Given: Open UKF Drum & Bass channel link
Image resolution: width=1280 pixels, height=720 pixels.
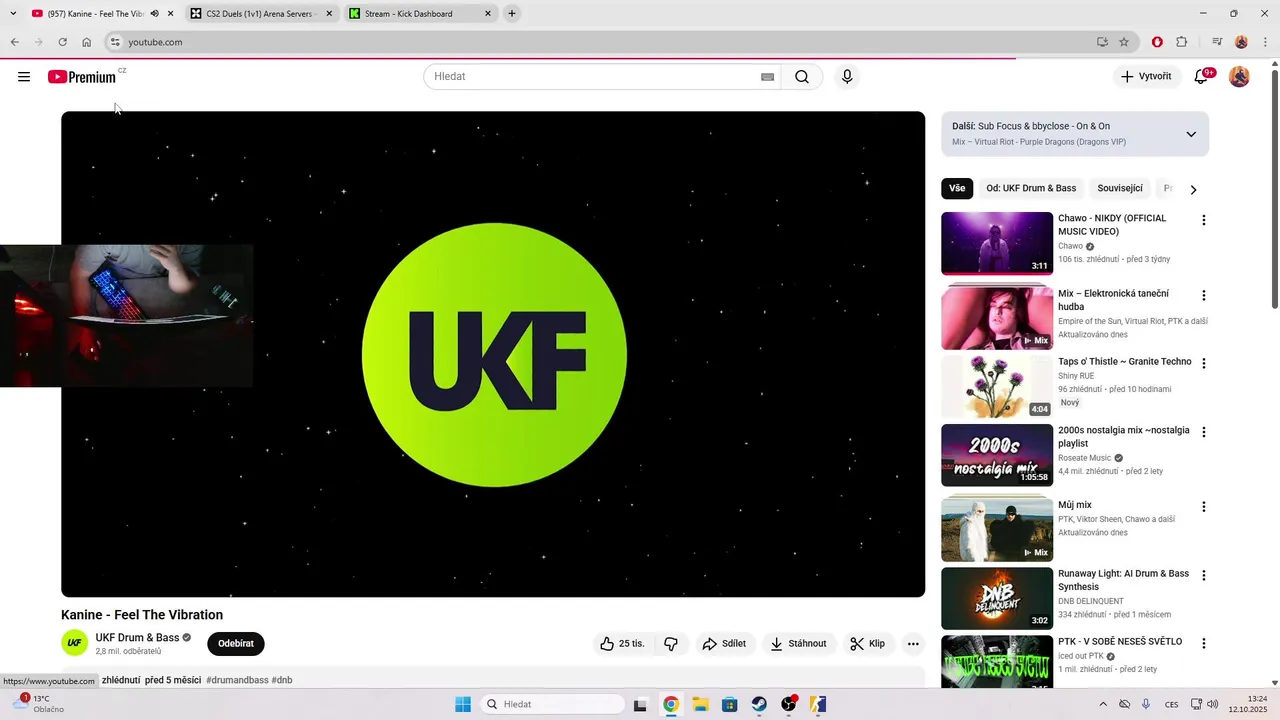Looking at the screenshot, I should click(x=137, y=638).
